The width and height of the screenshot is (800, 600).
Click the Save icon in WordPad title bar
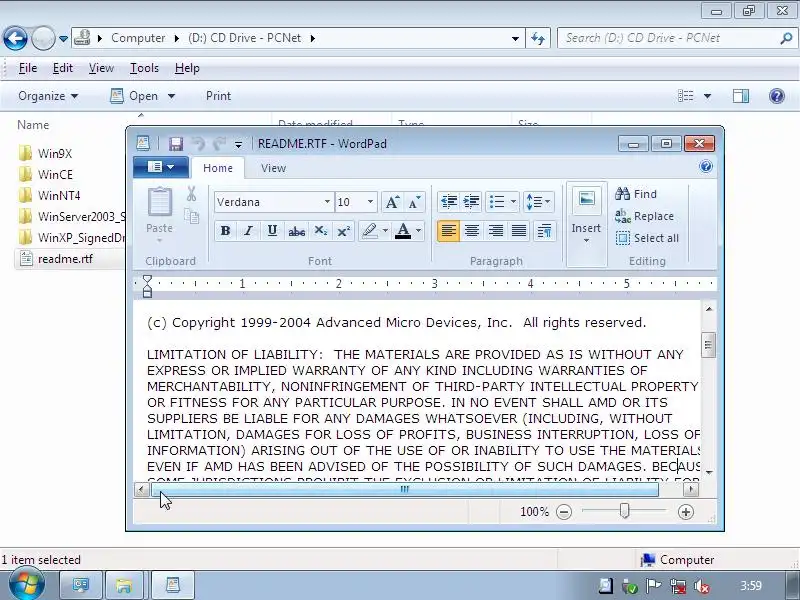[x=176, y=144]
